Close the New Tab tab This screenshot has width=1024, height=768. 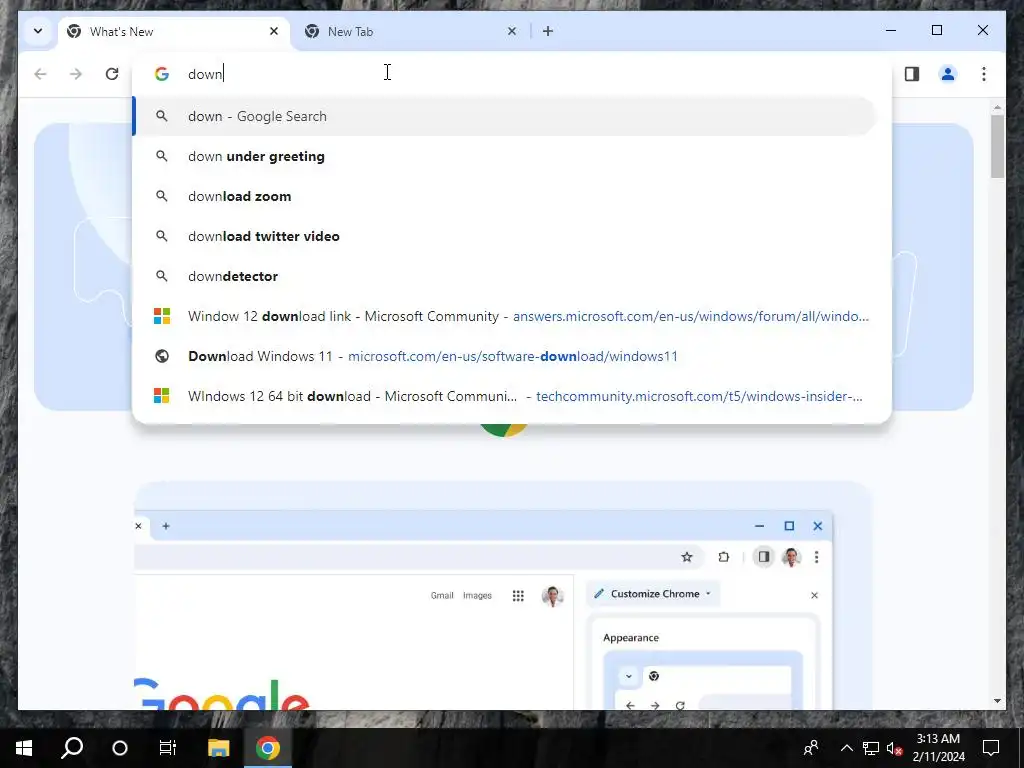511,31
